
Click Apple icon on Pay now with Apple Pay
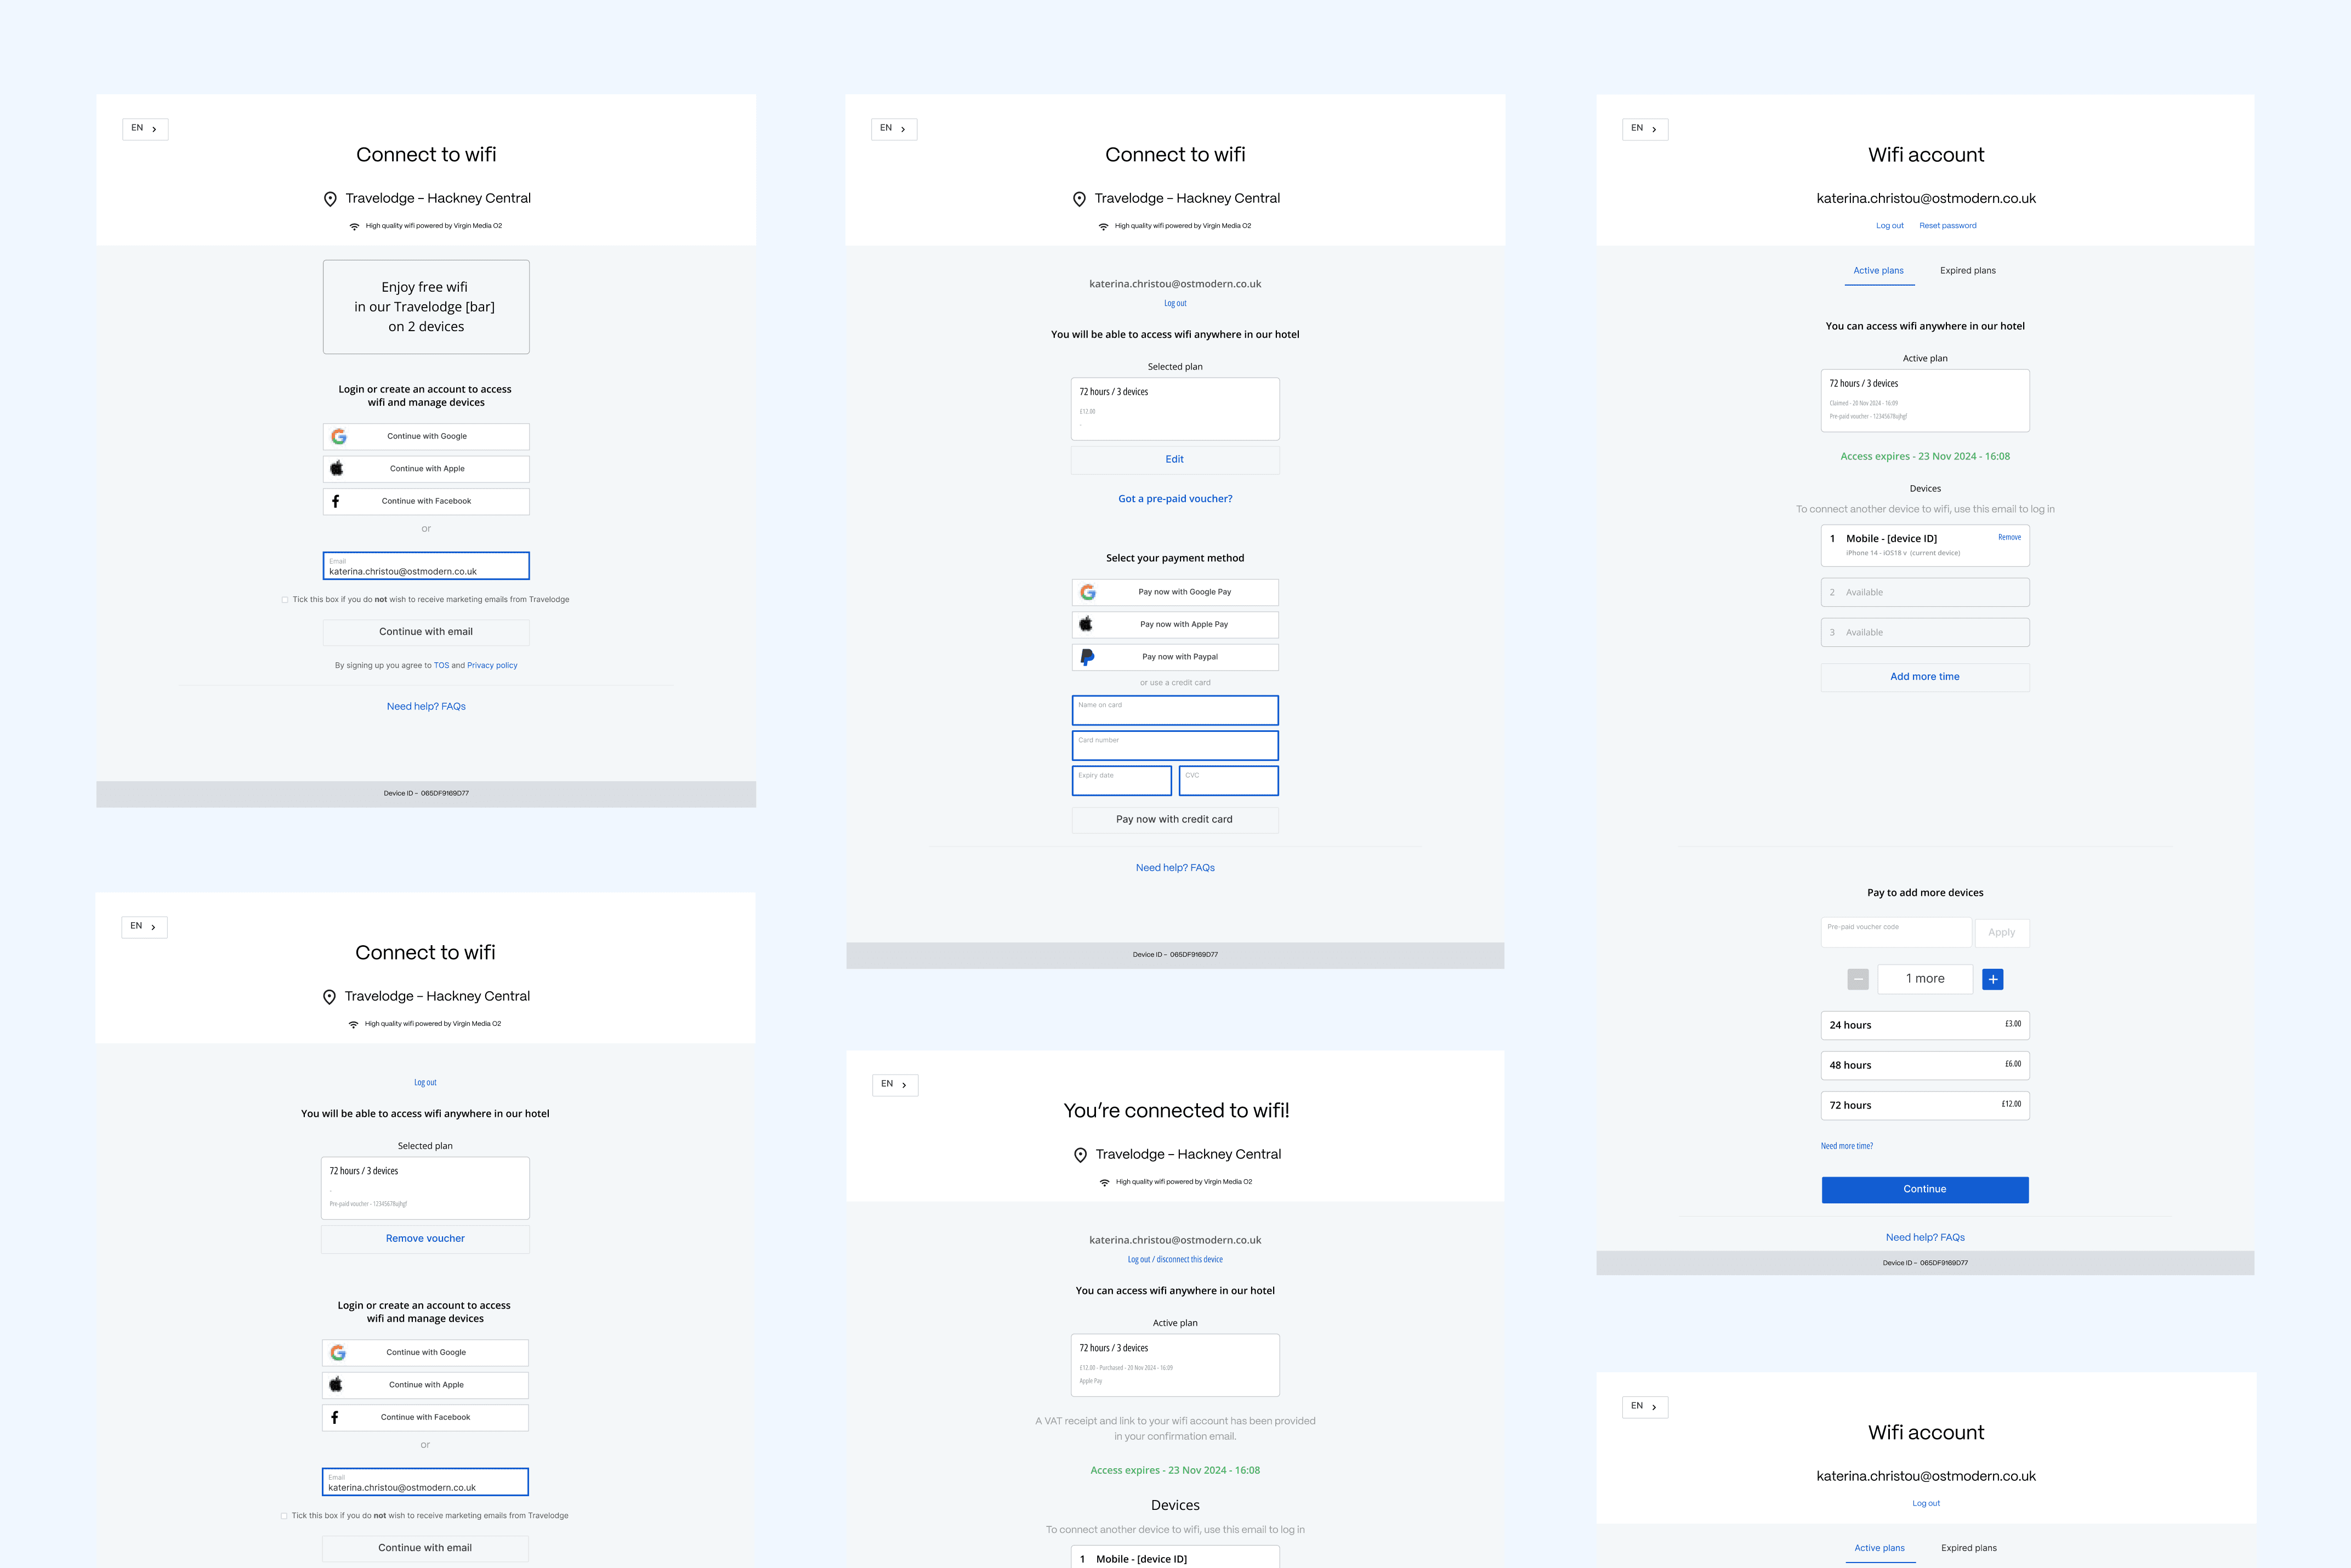[1086, 624]
